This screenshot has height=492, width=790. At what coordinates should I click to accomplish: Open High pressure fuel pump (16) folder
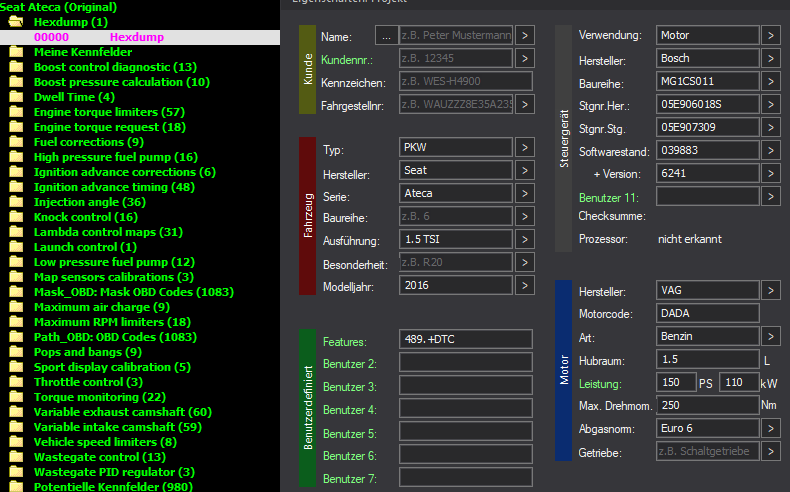pyautogui.click(x=115, y=157)
